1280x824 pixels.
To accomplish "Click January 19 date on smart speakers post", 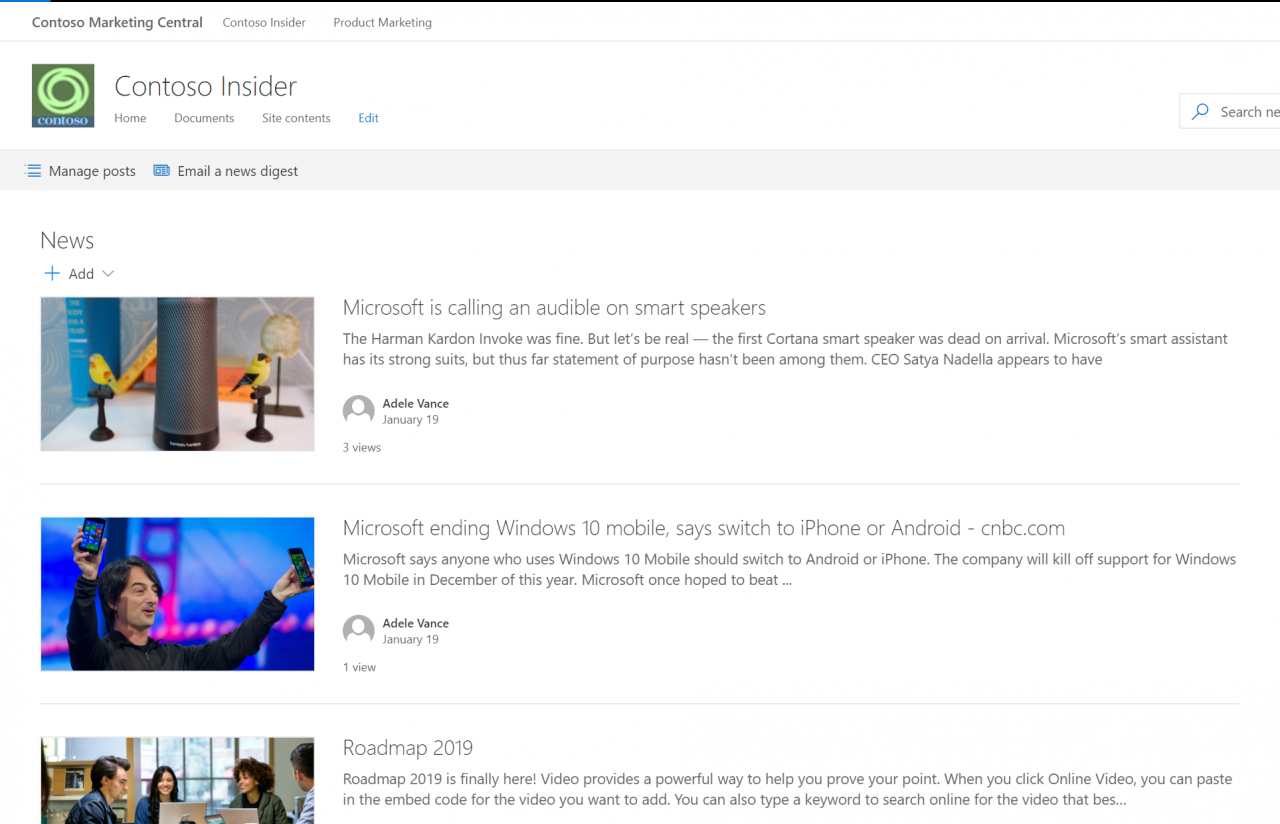I will coord(411,420).
